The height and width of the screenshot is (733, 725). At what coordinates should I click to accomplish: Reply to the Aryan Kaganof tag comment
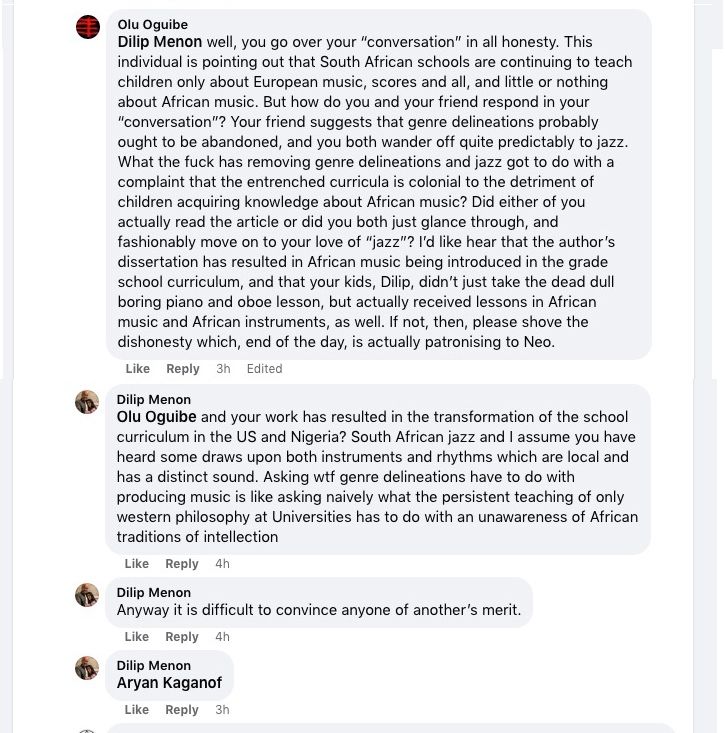182,710
